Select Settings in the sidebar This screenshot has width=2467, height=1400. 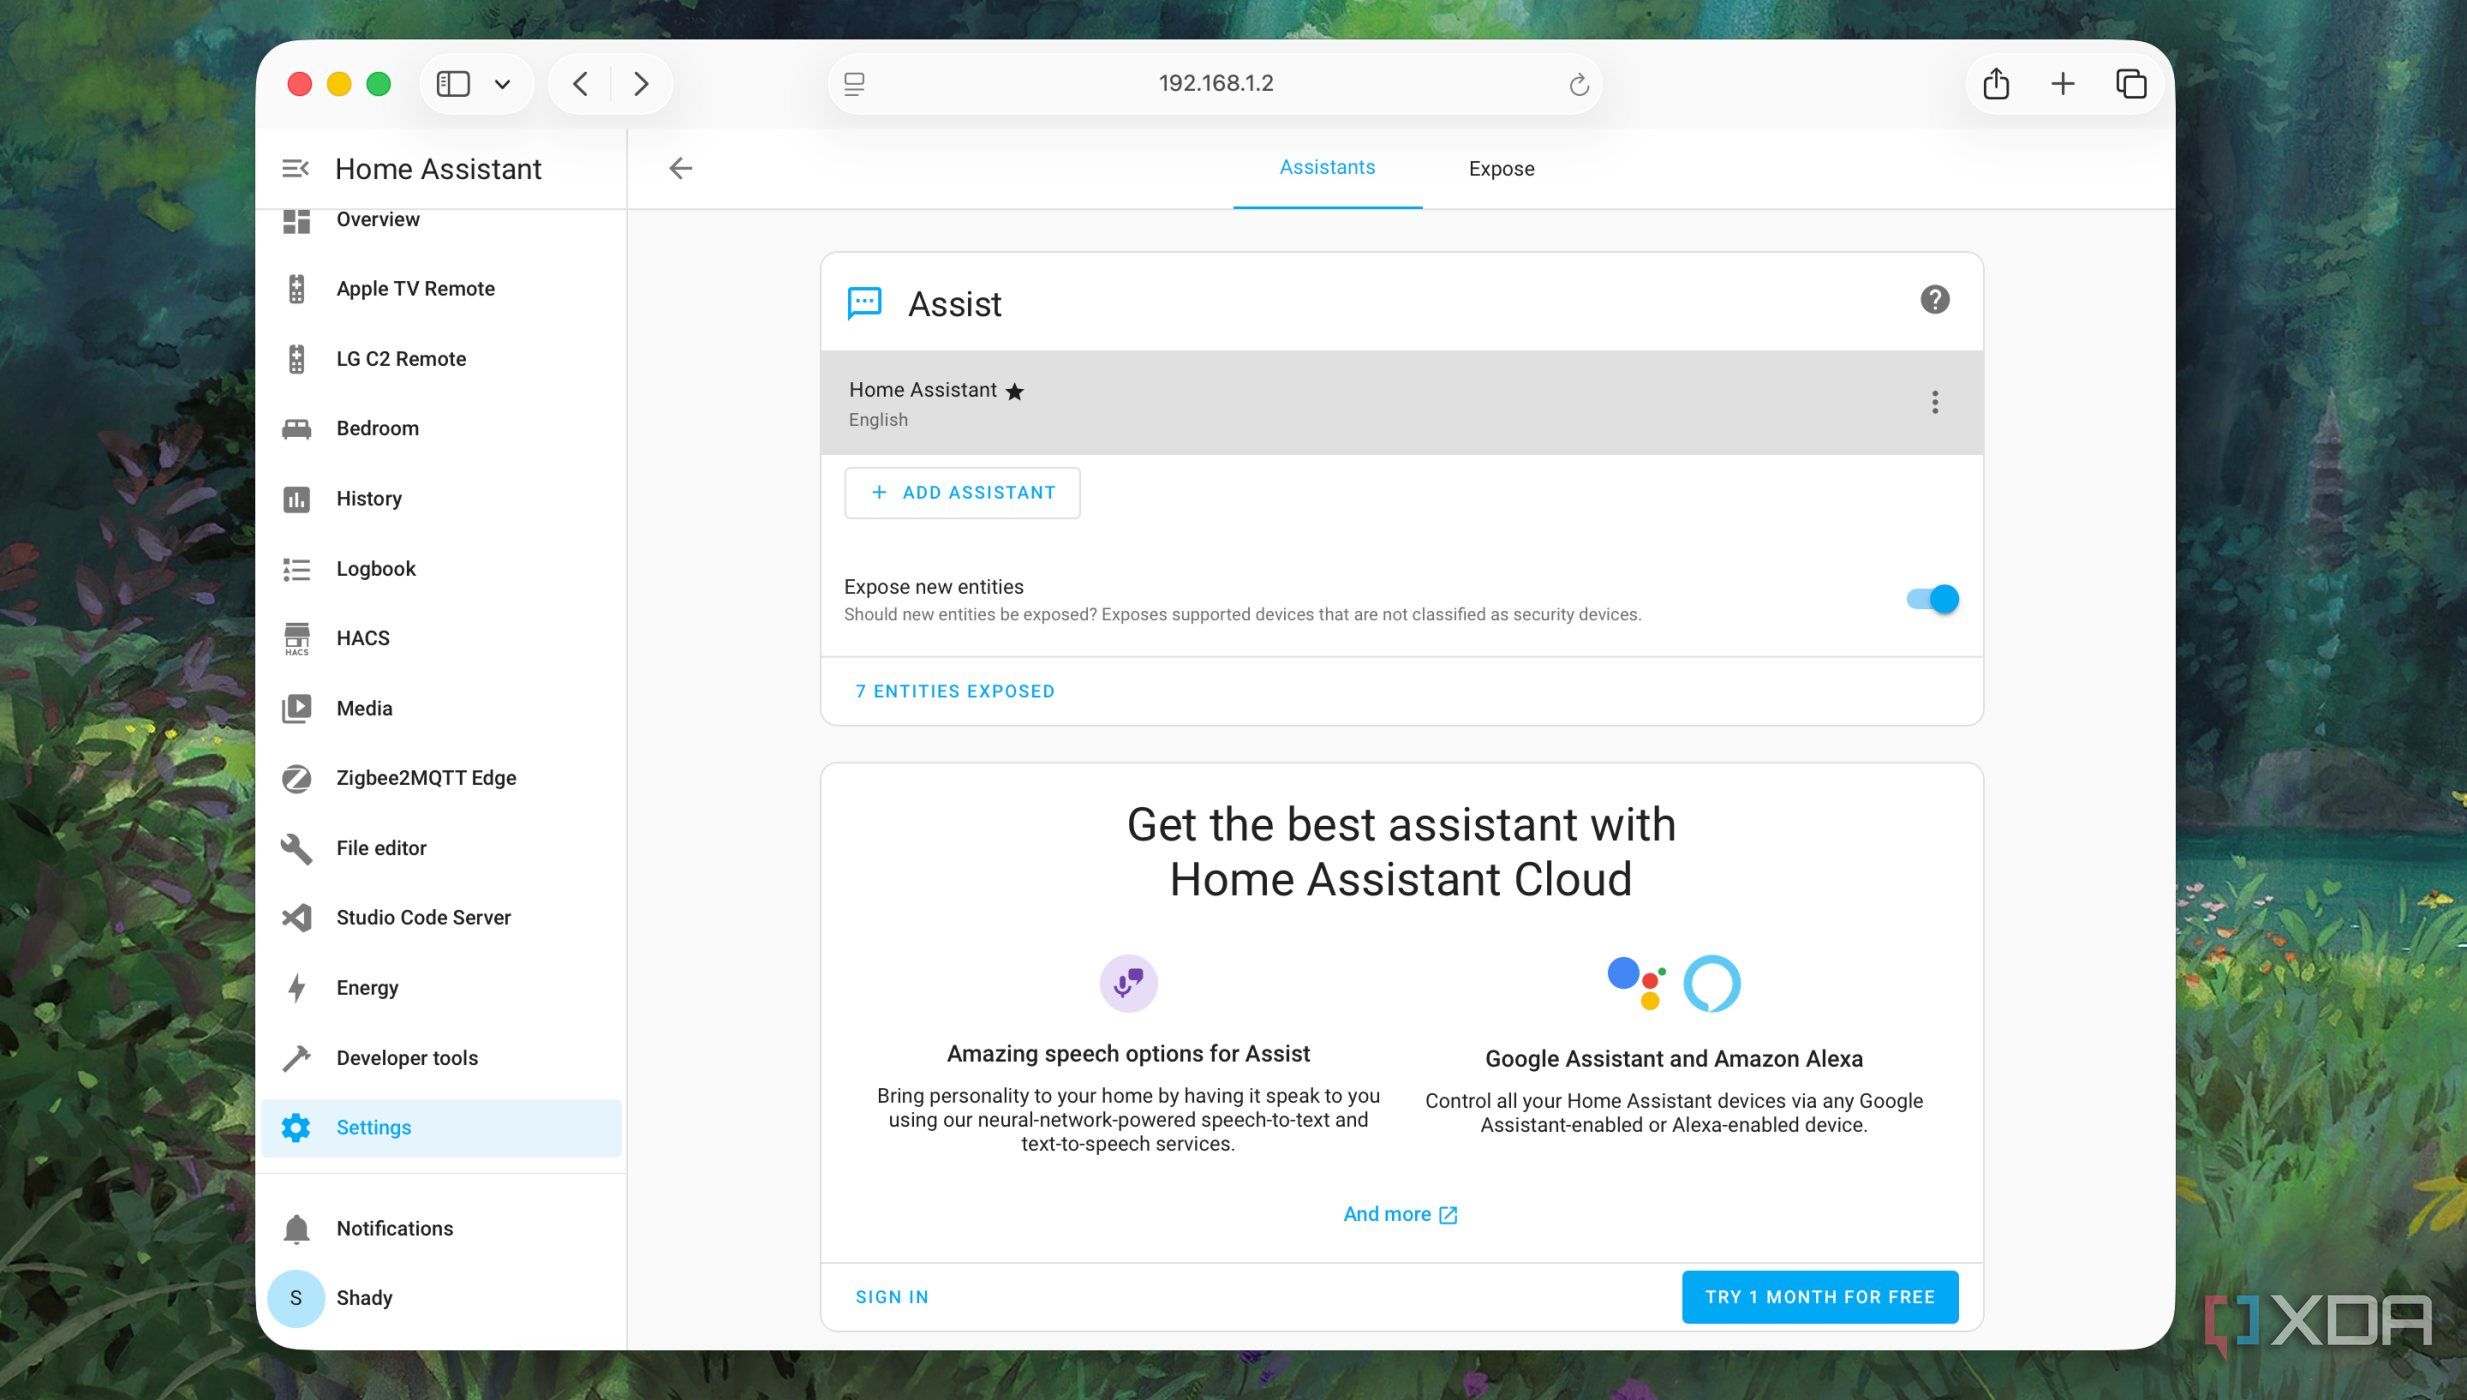coord(441,1128)
